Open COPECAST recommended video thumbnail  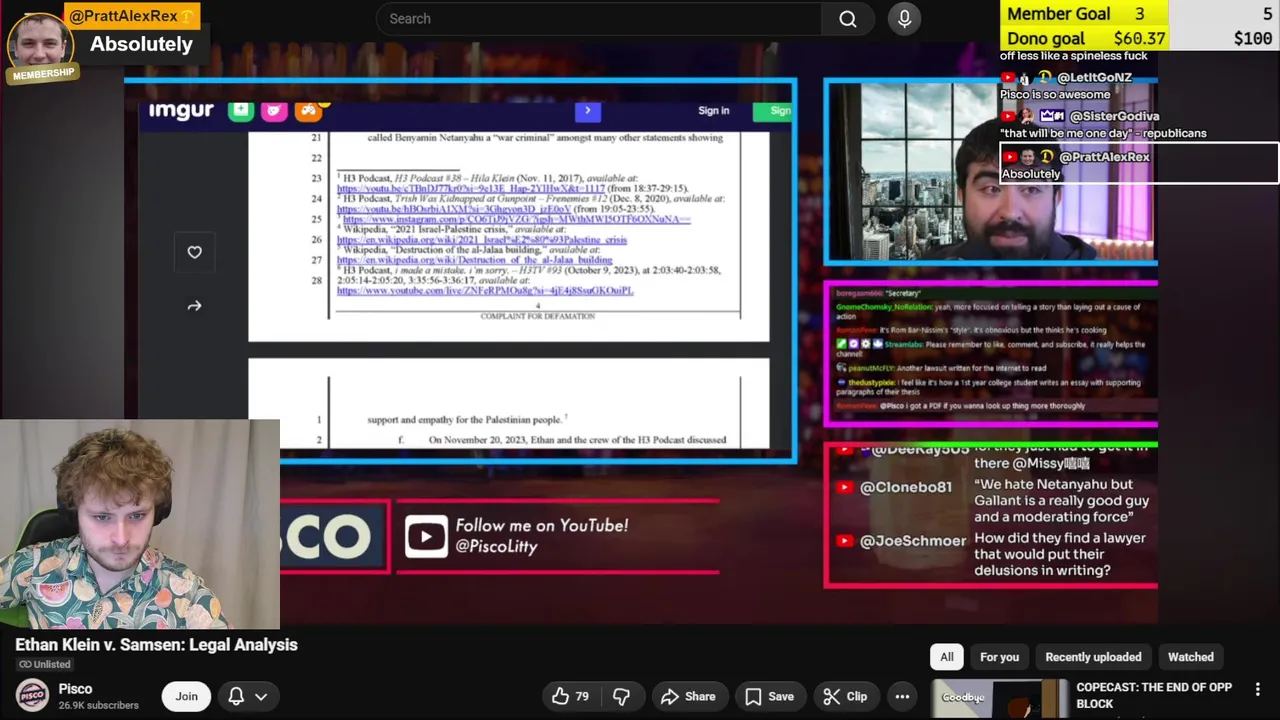point(1000,699)
